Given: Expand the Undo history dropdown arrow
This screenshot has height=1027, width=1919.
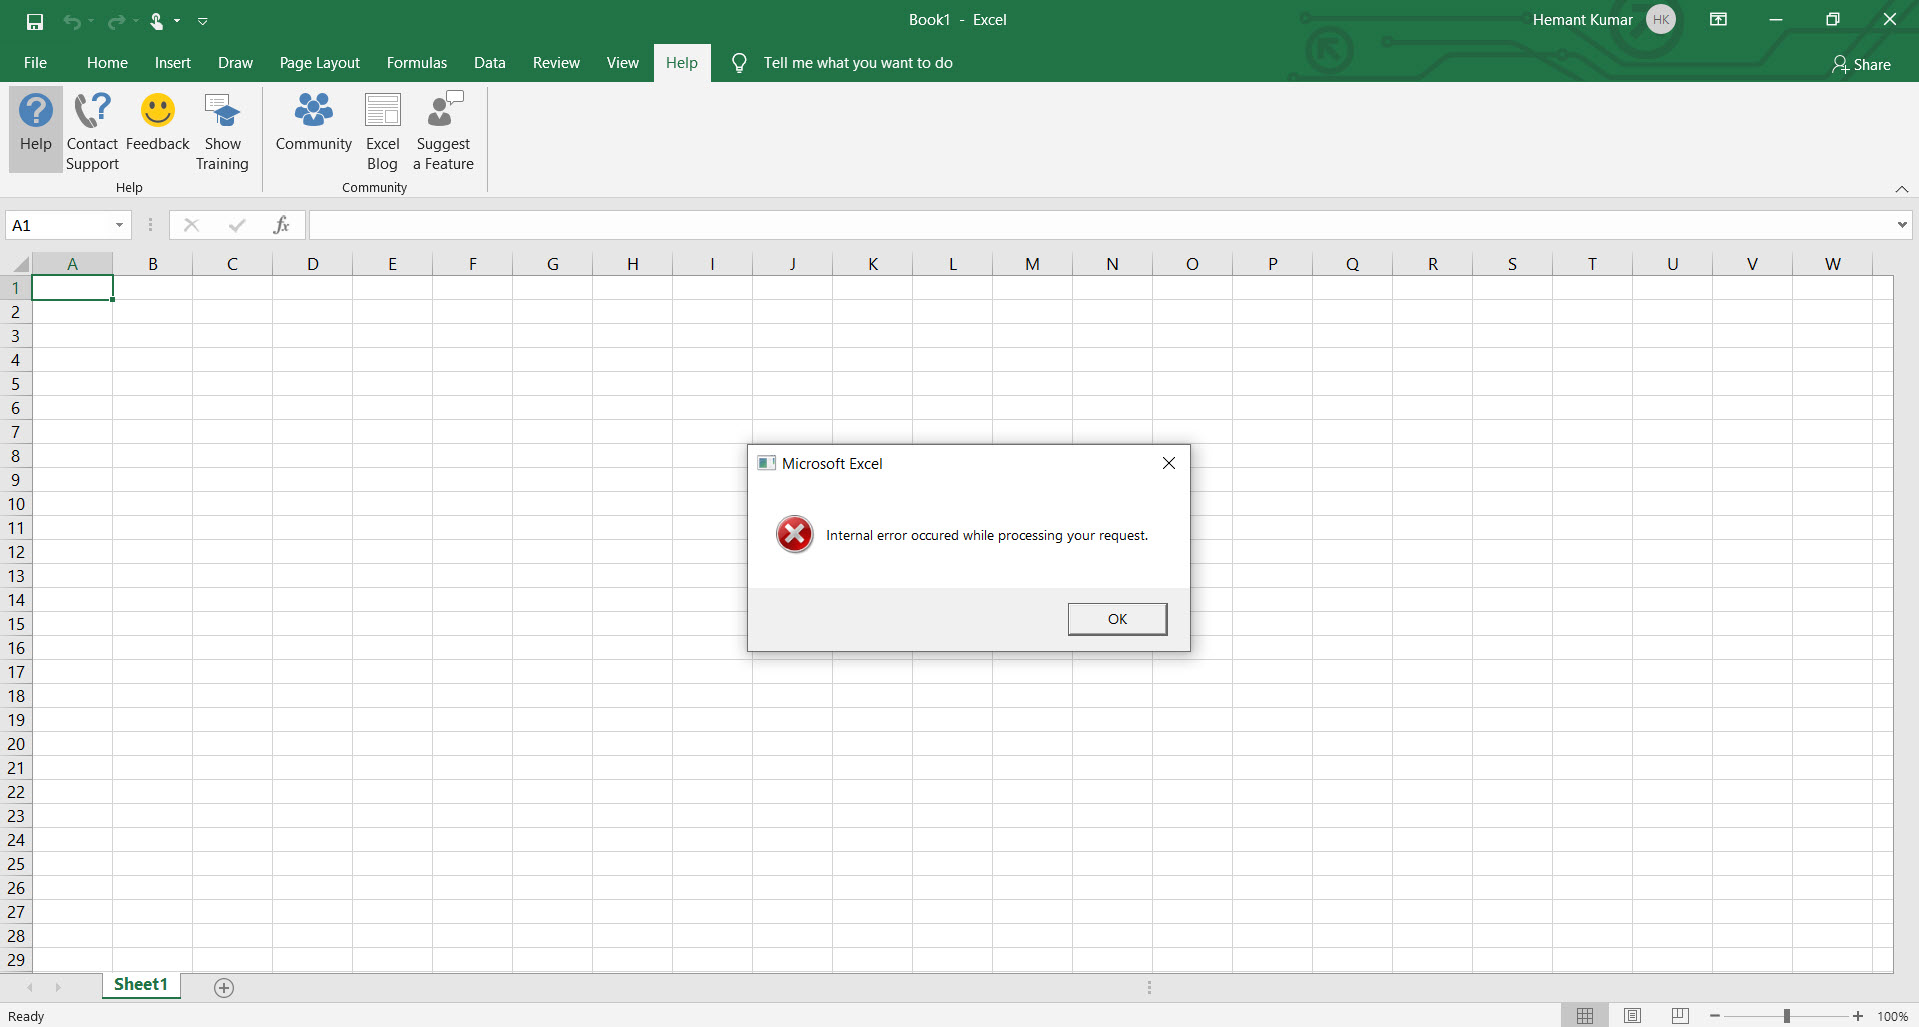Looking at the screenshot, I should pos(91,21).
